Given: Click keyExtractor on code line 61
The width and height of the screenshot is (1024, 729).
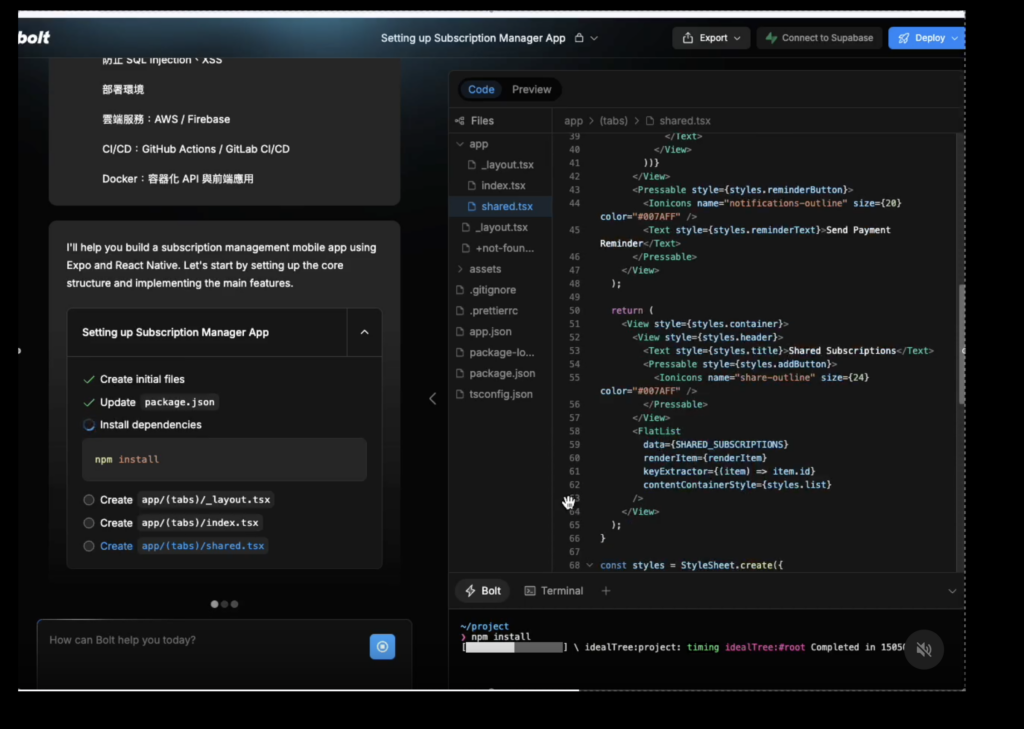Looking at the screenshot, I should click(675, 472).
